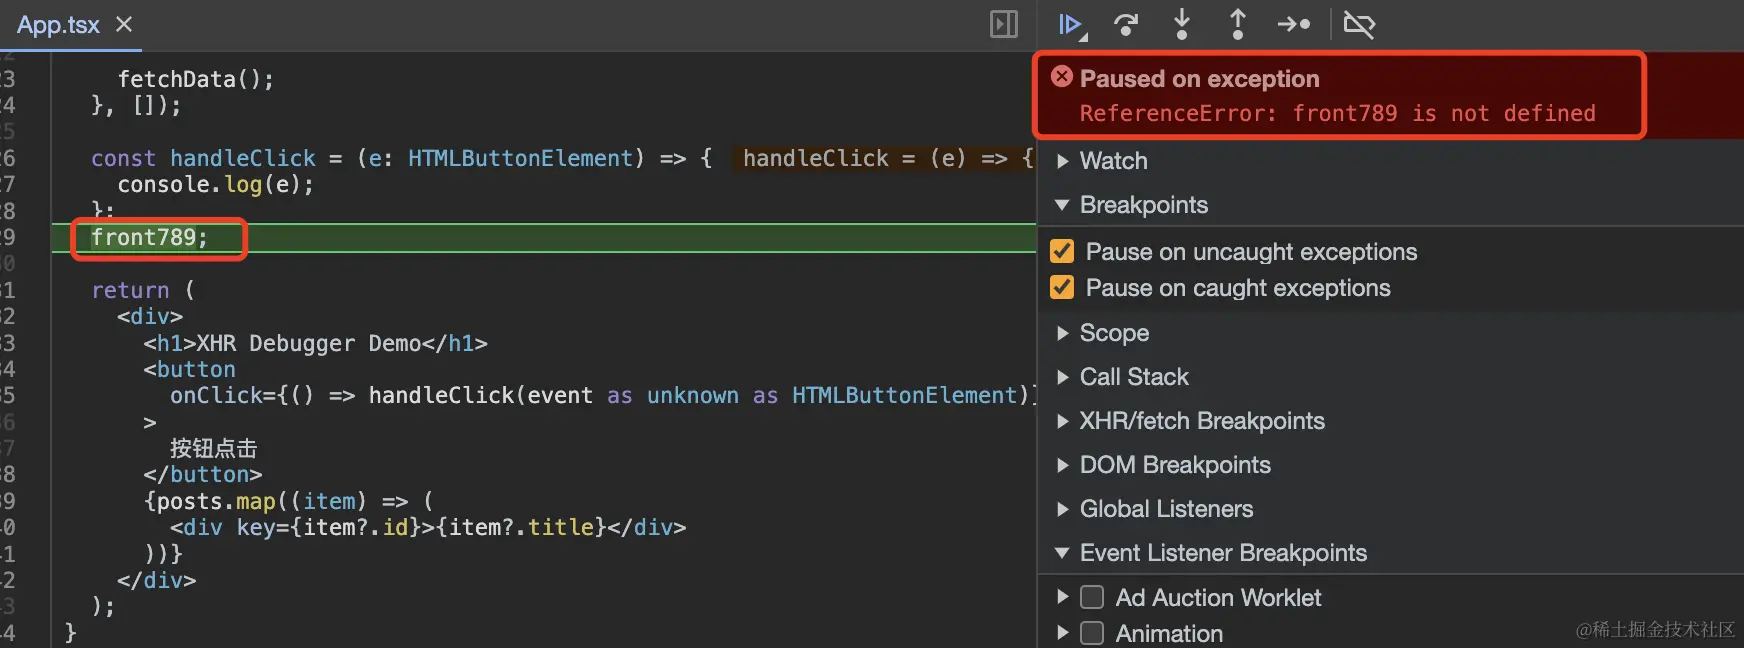This screenshot has width=1744, height=648.
Task: Click the fetchData(); code line
Action: [x=196, y=79]
